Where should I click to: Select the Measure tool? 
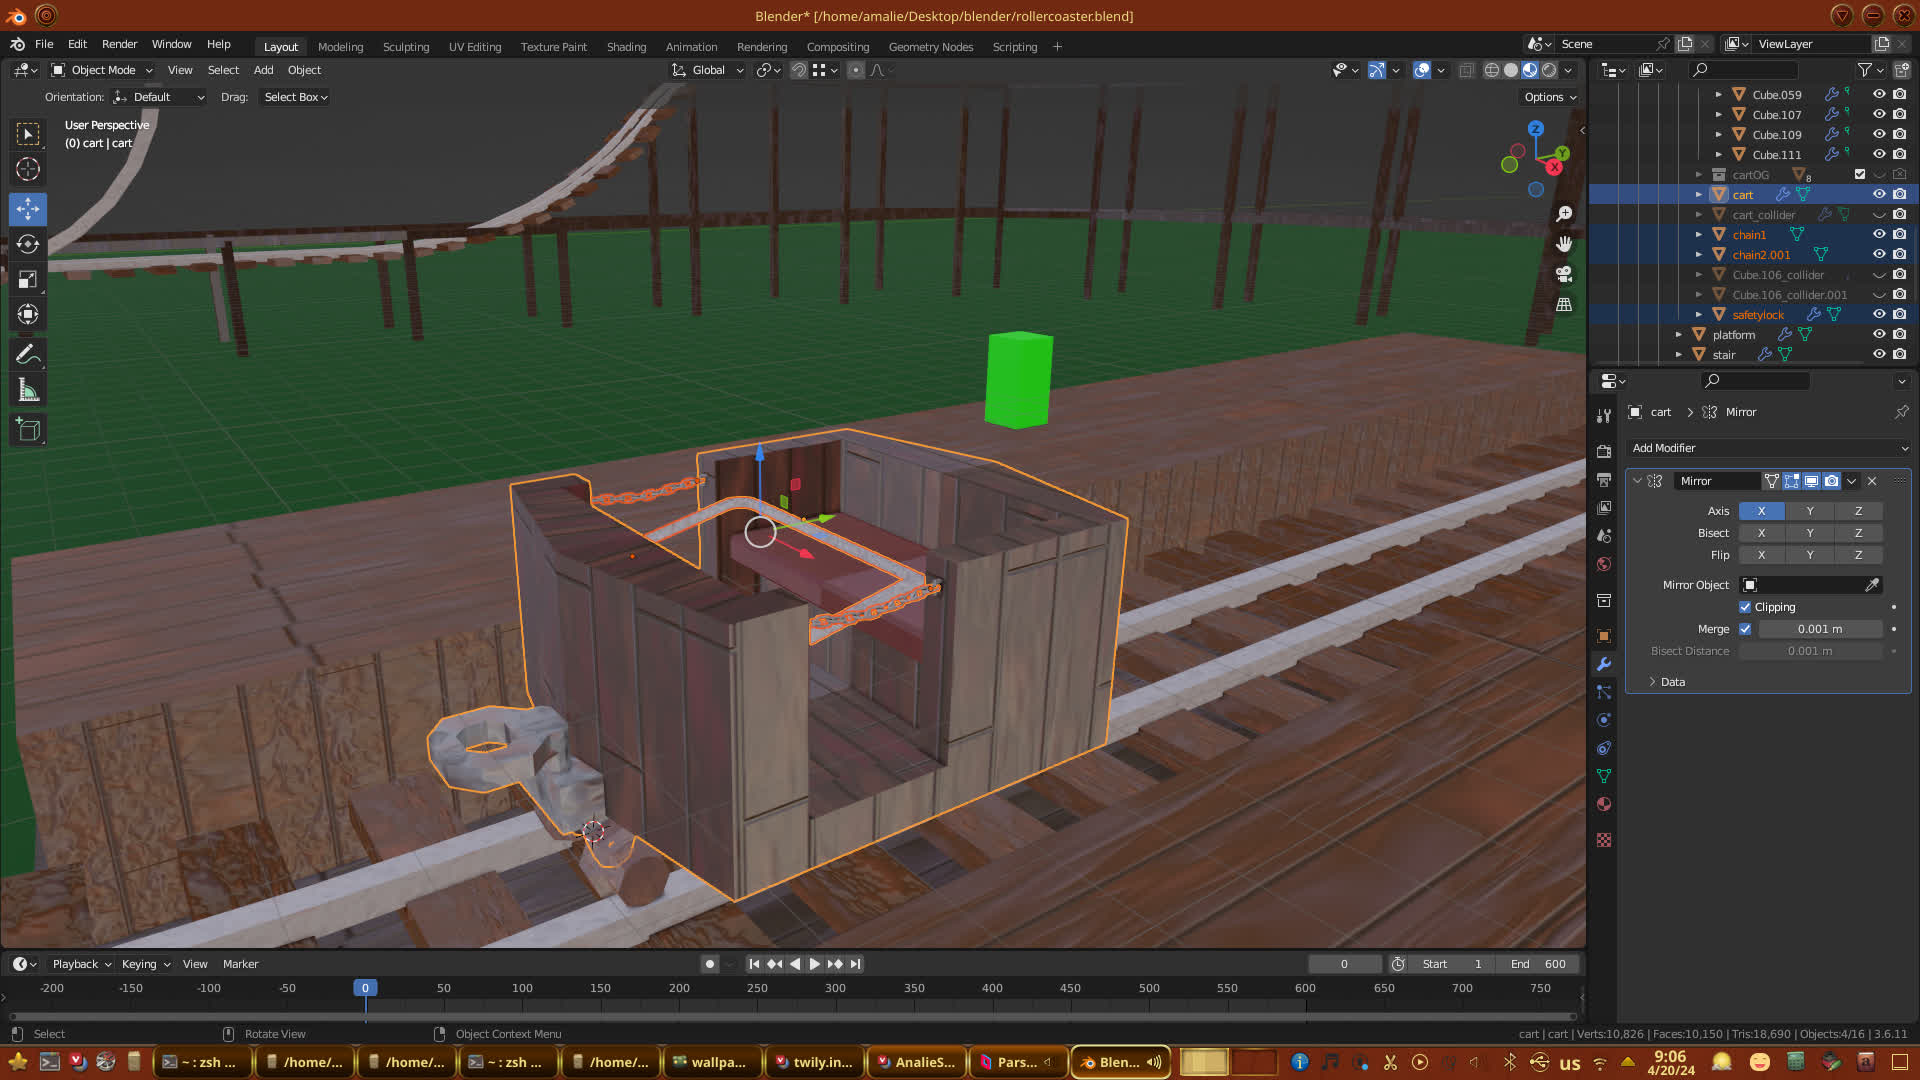[x=28, y=391]
